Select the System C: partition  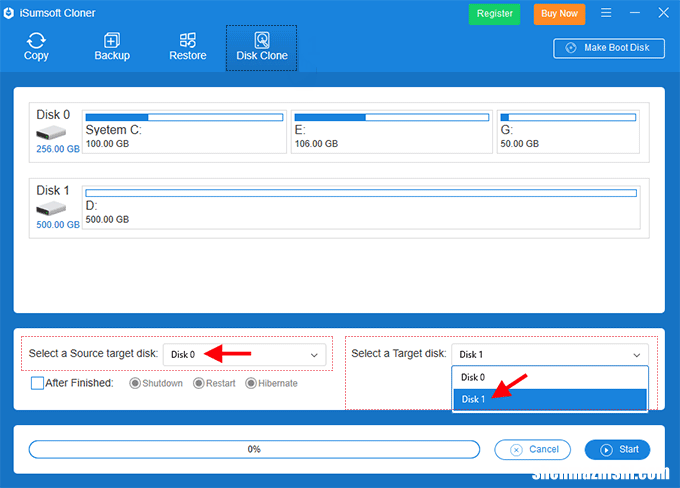coord(184,132)
